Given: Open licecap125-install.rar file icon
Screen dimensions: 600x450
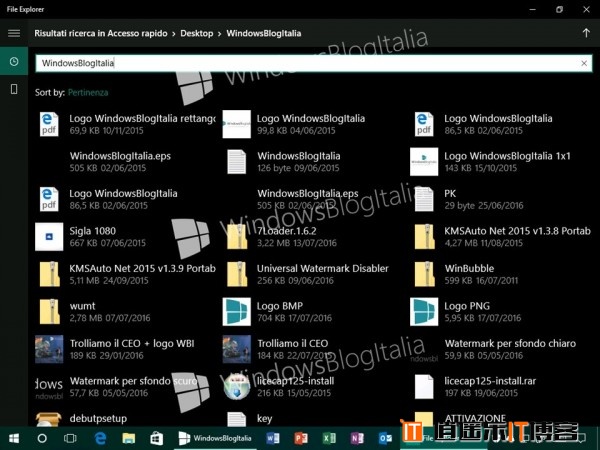Looking at the screenshot, I should pos(424,387).
